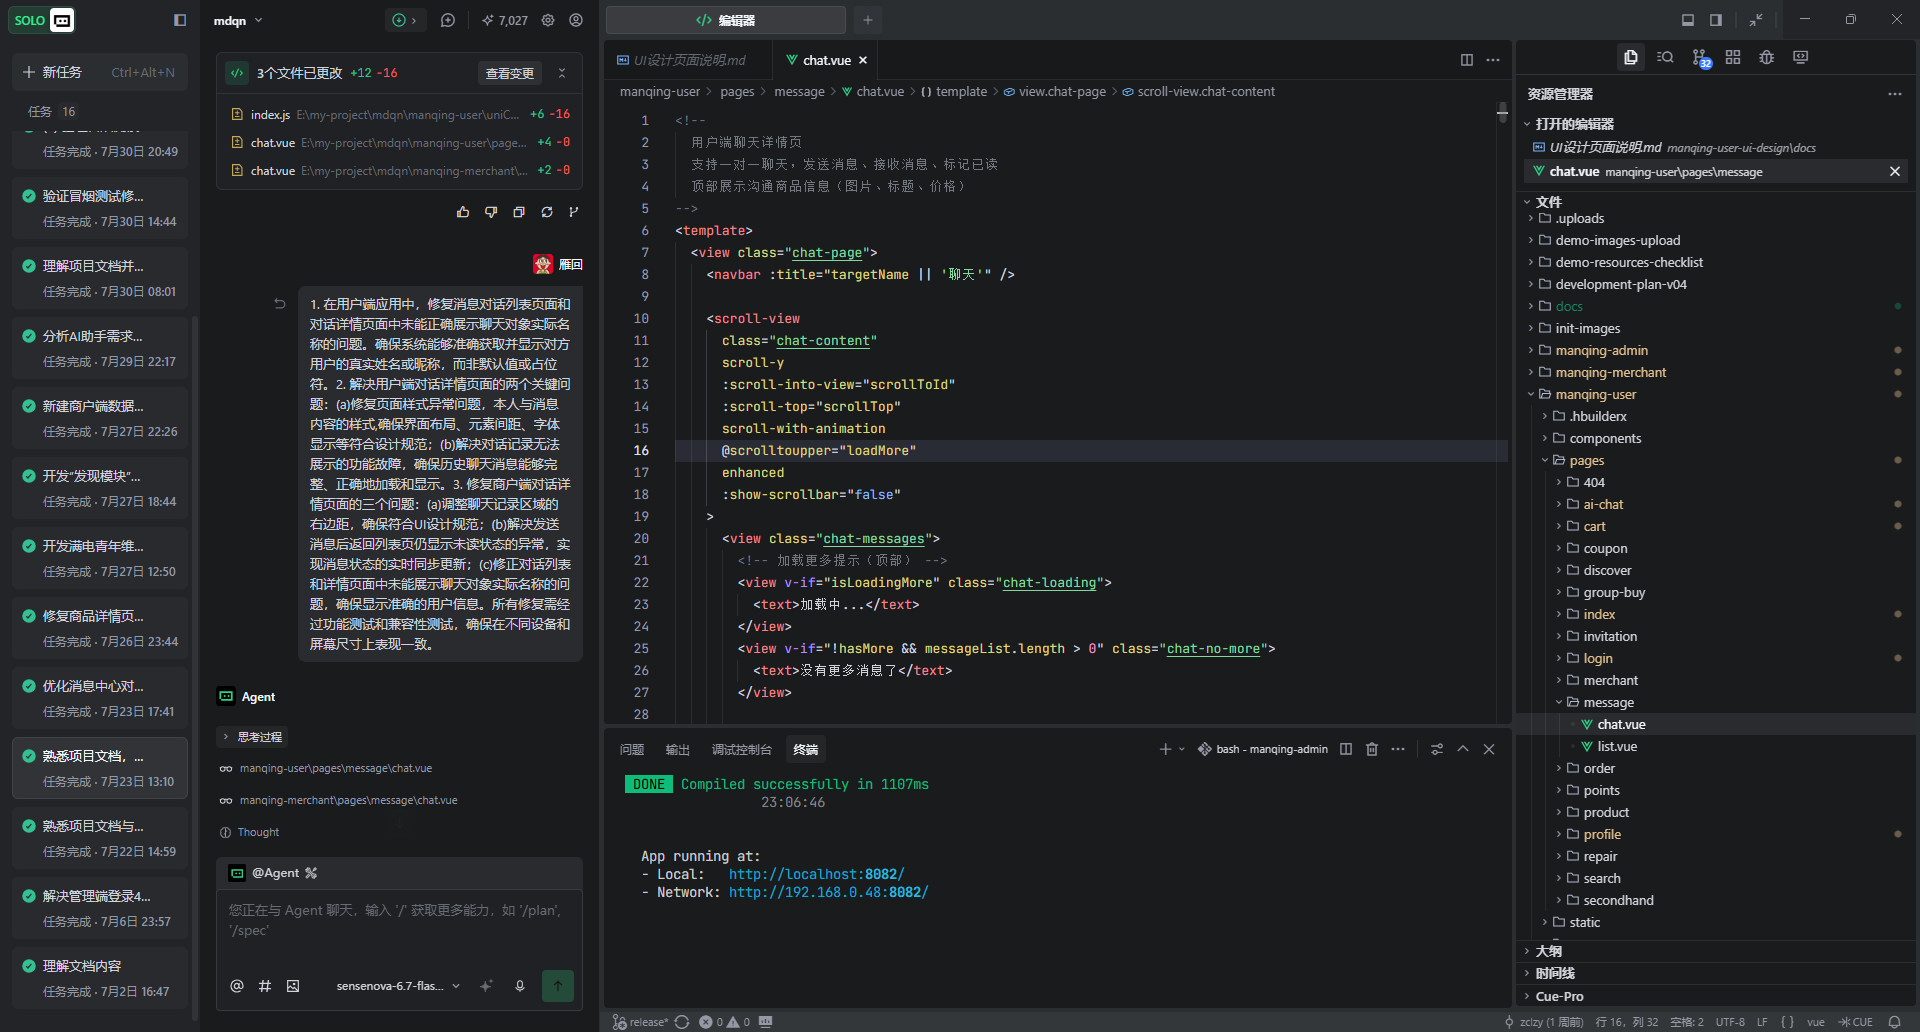The image size is (1920, 1032).
Task: Open the 调试控制台 panel tab
Action: (x=741, y=749)
